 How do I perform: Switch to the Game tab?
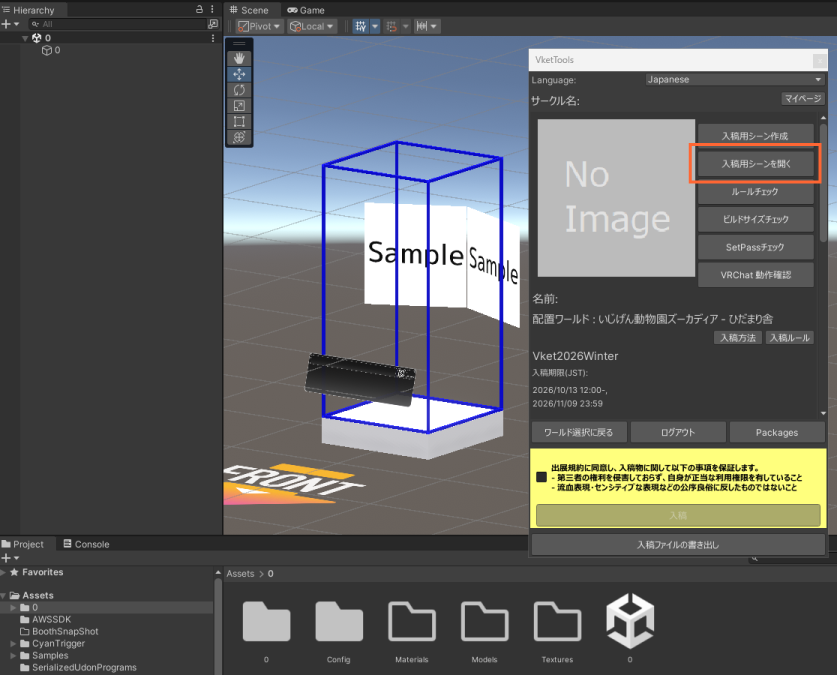pos(306,10)
